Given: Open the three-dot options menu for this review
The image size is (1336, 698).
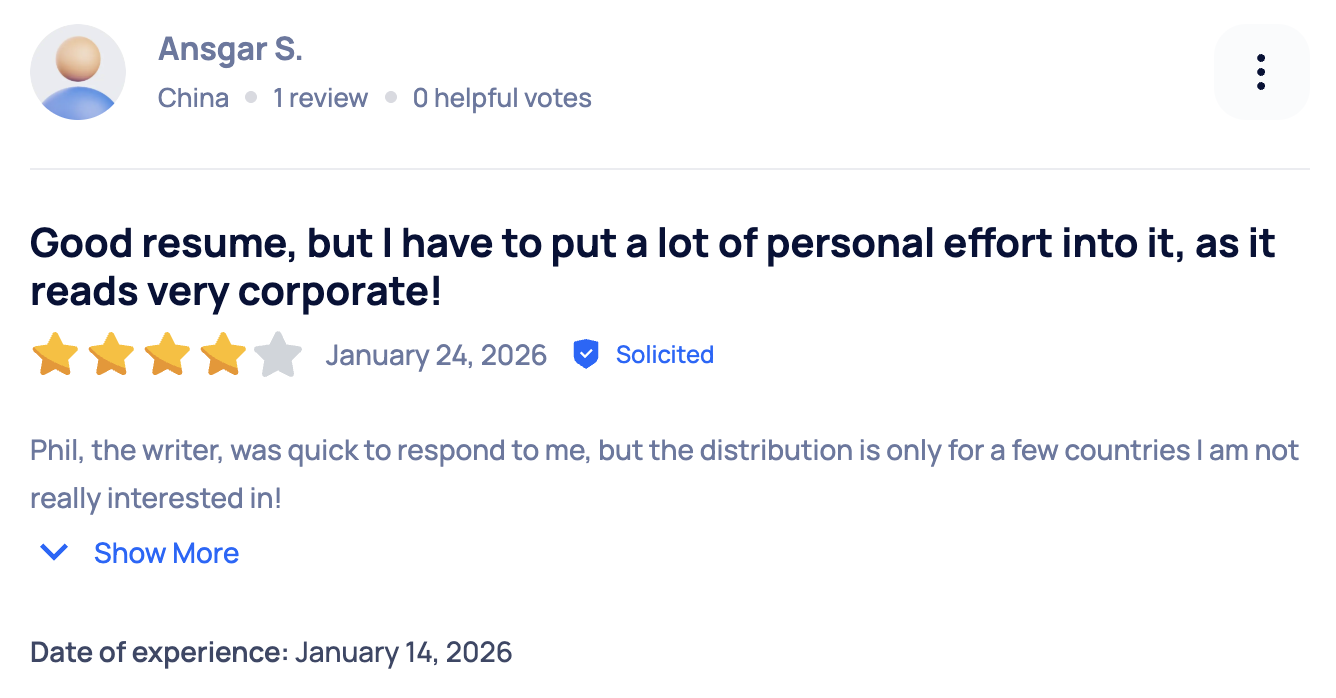Looking at the screenshot, I should (1261, 71).
